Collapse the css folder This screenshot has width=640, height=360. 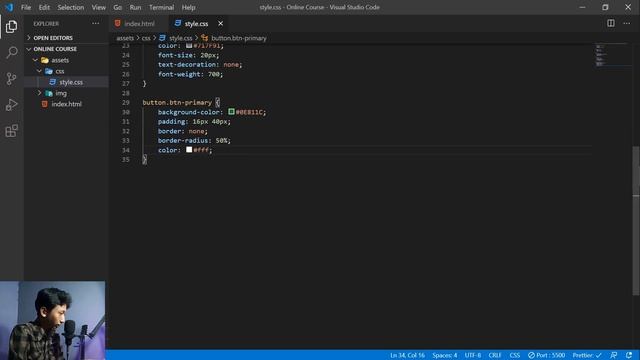pos(65,71)
